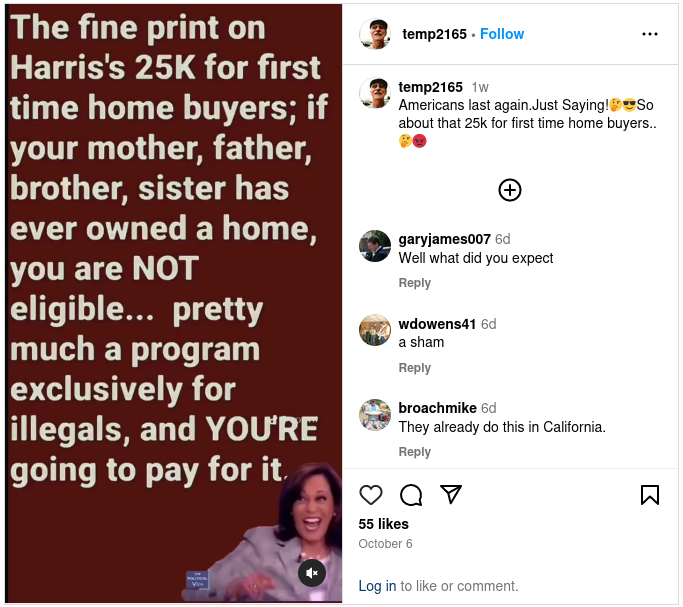Open comments via speech bubble icon
This screenshot has height=607, width=683.
(x=411, y=495)
